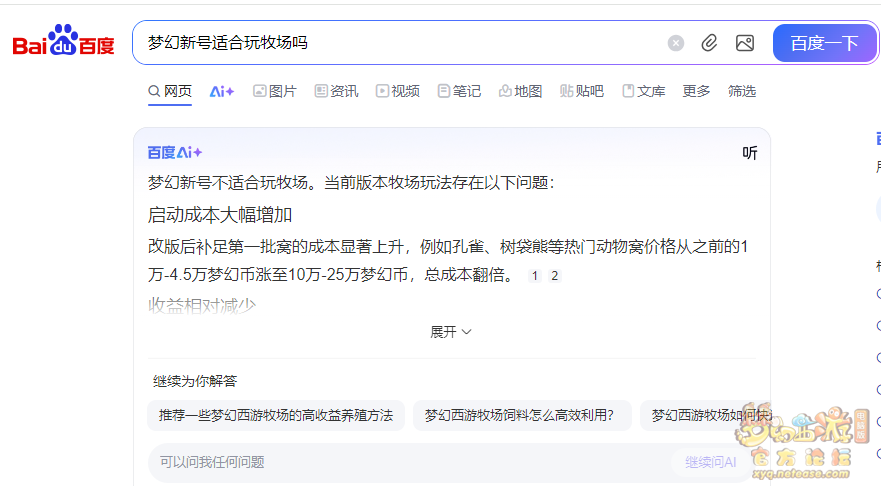Image resolution: width=881 pixels, height=486 pixels.
Task: Open citation reference 2
Action: pyautogui.click(x=555, y=275)
